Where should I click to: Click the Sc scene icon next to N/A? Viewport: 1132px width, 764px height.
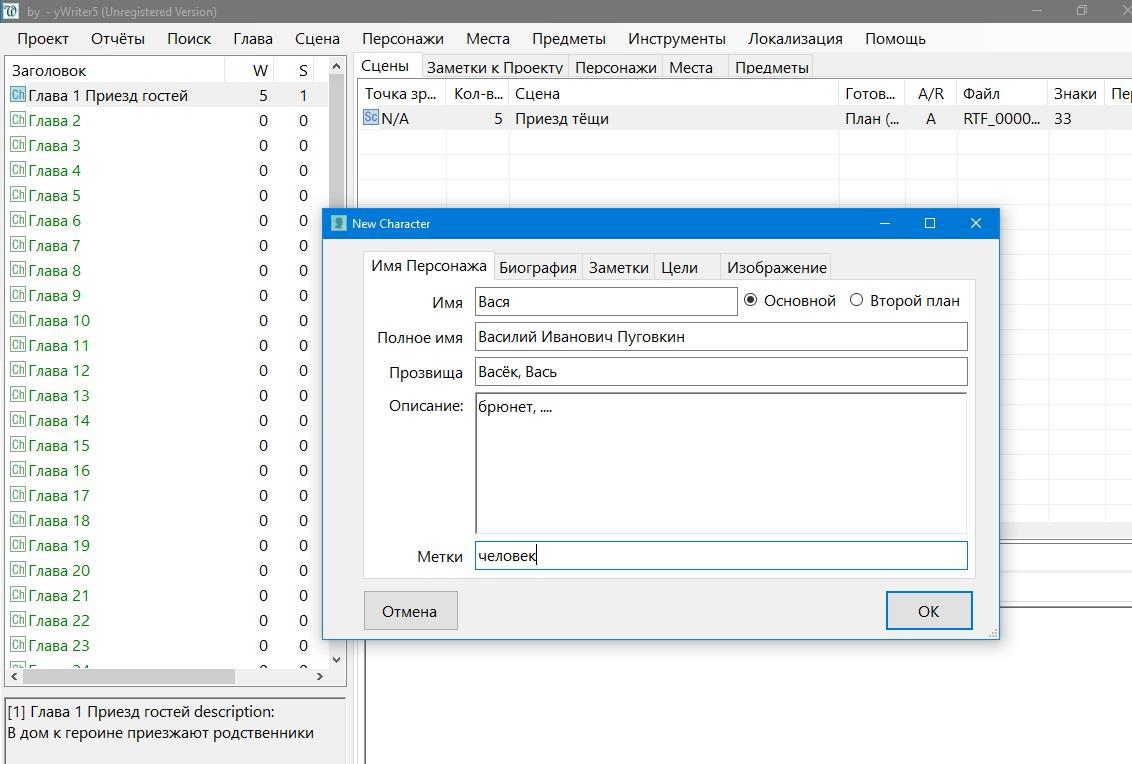[371, 118]
